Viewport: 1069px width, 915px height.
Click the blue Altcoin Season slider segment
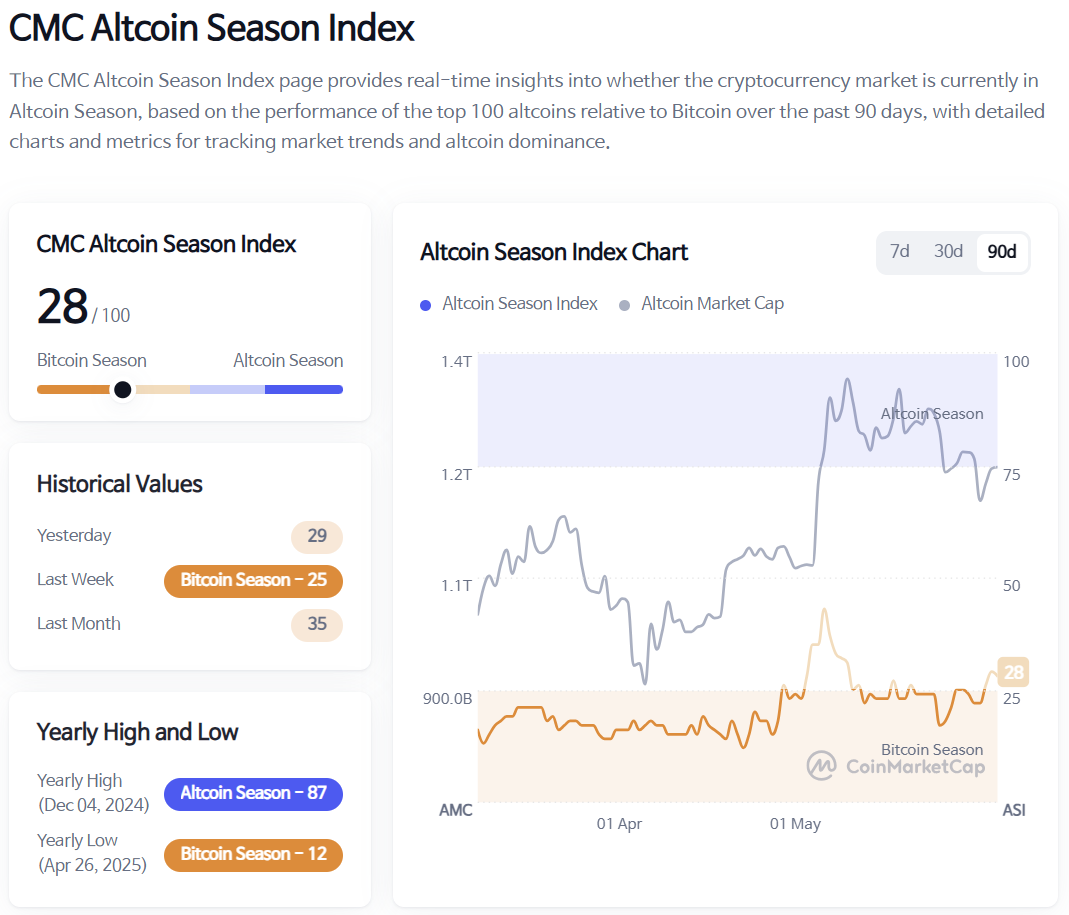click(304, 390)
